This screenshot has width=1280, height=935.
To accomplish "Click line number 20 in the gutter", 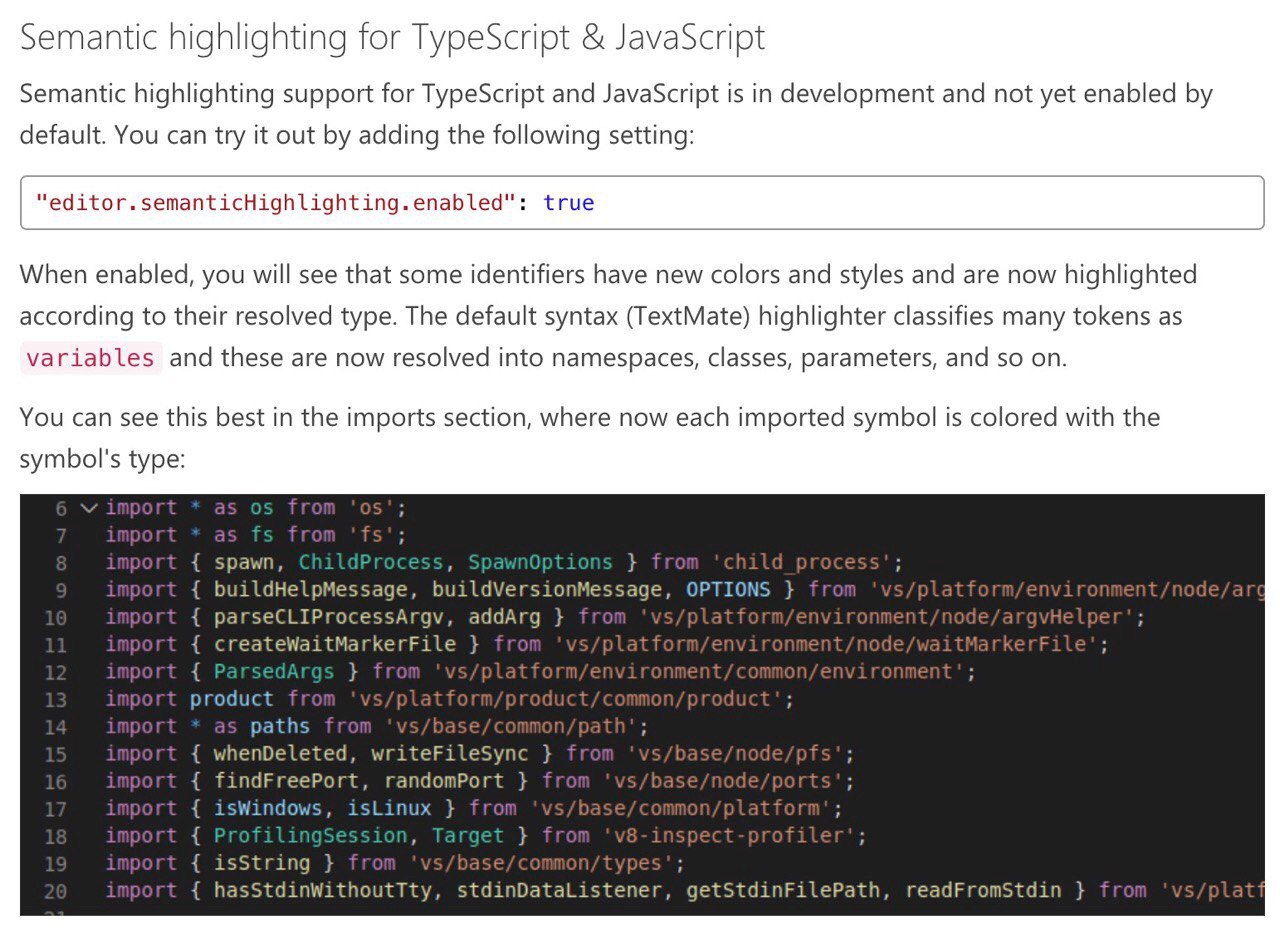I will 55,890.
